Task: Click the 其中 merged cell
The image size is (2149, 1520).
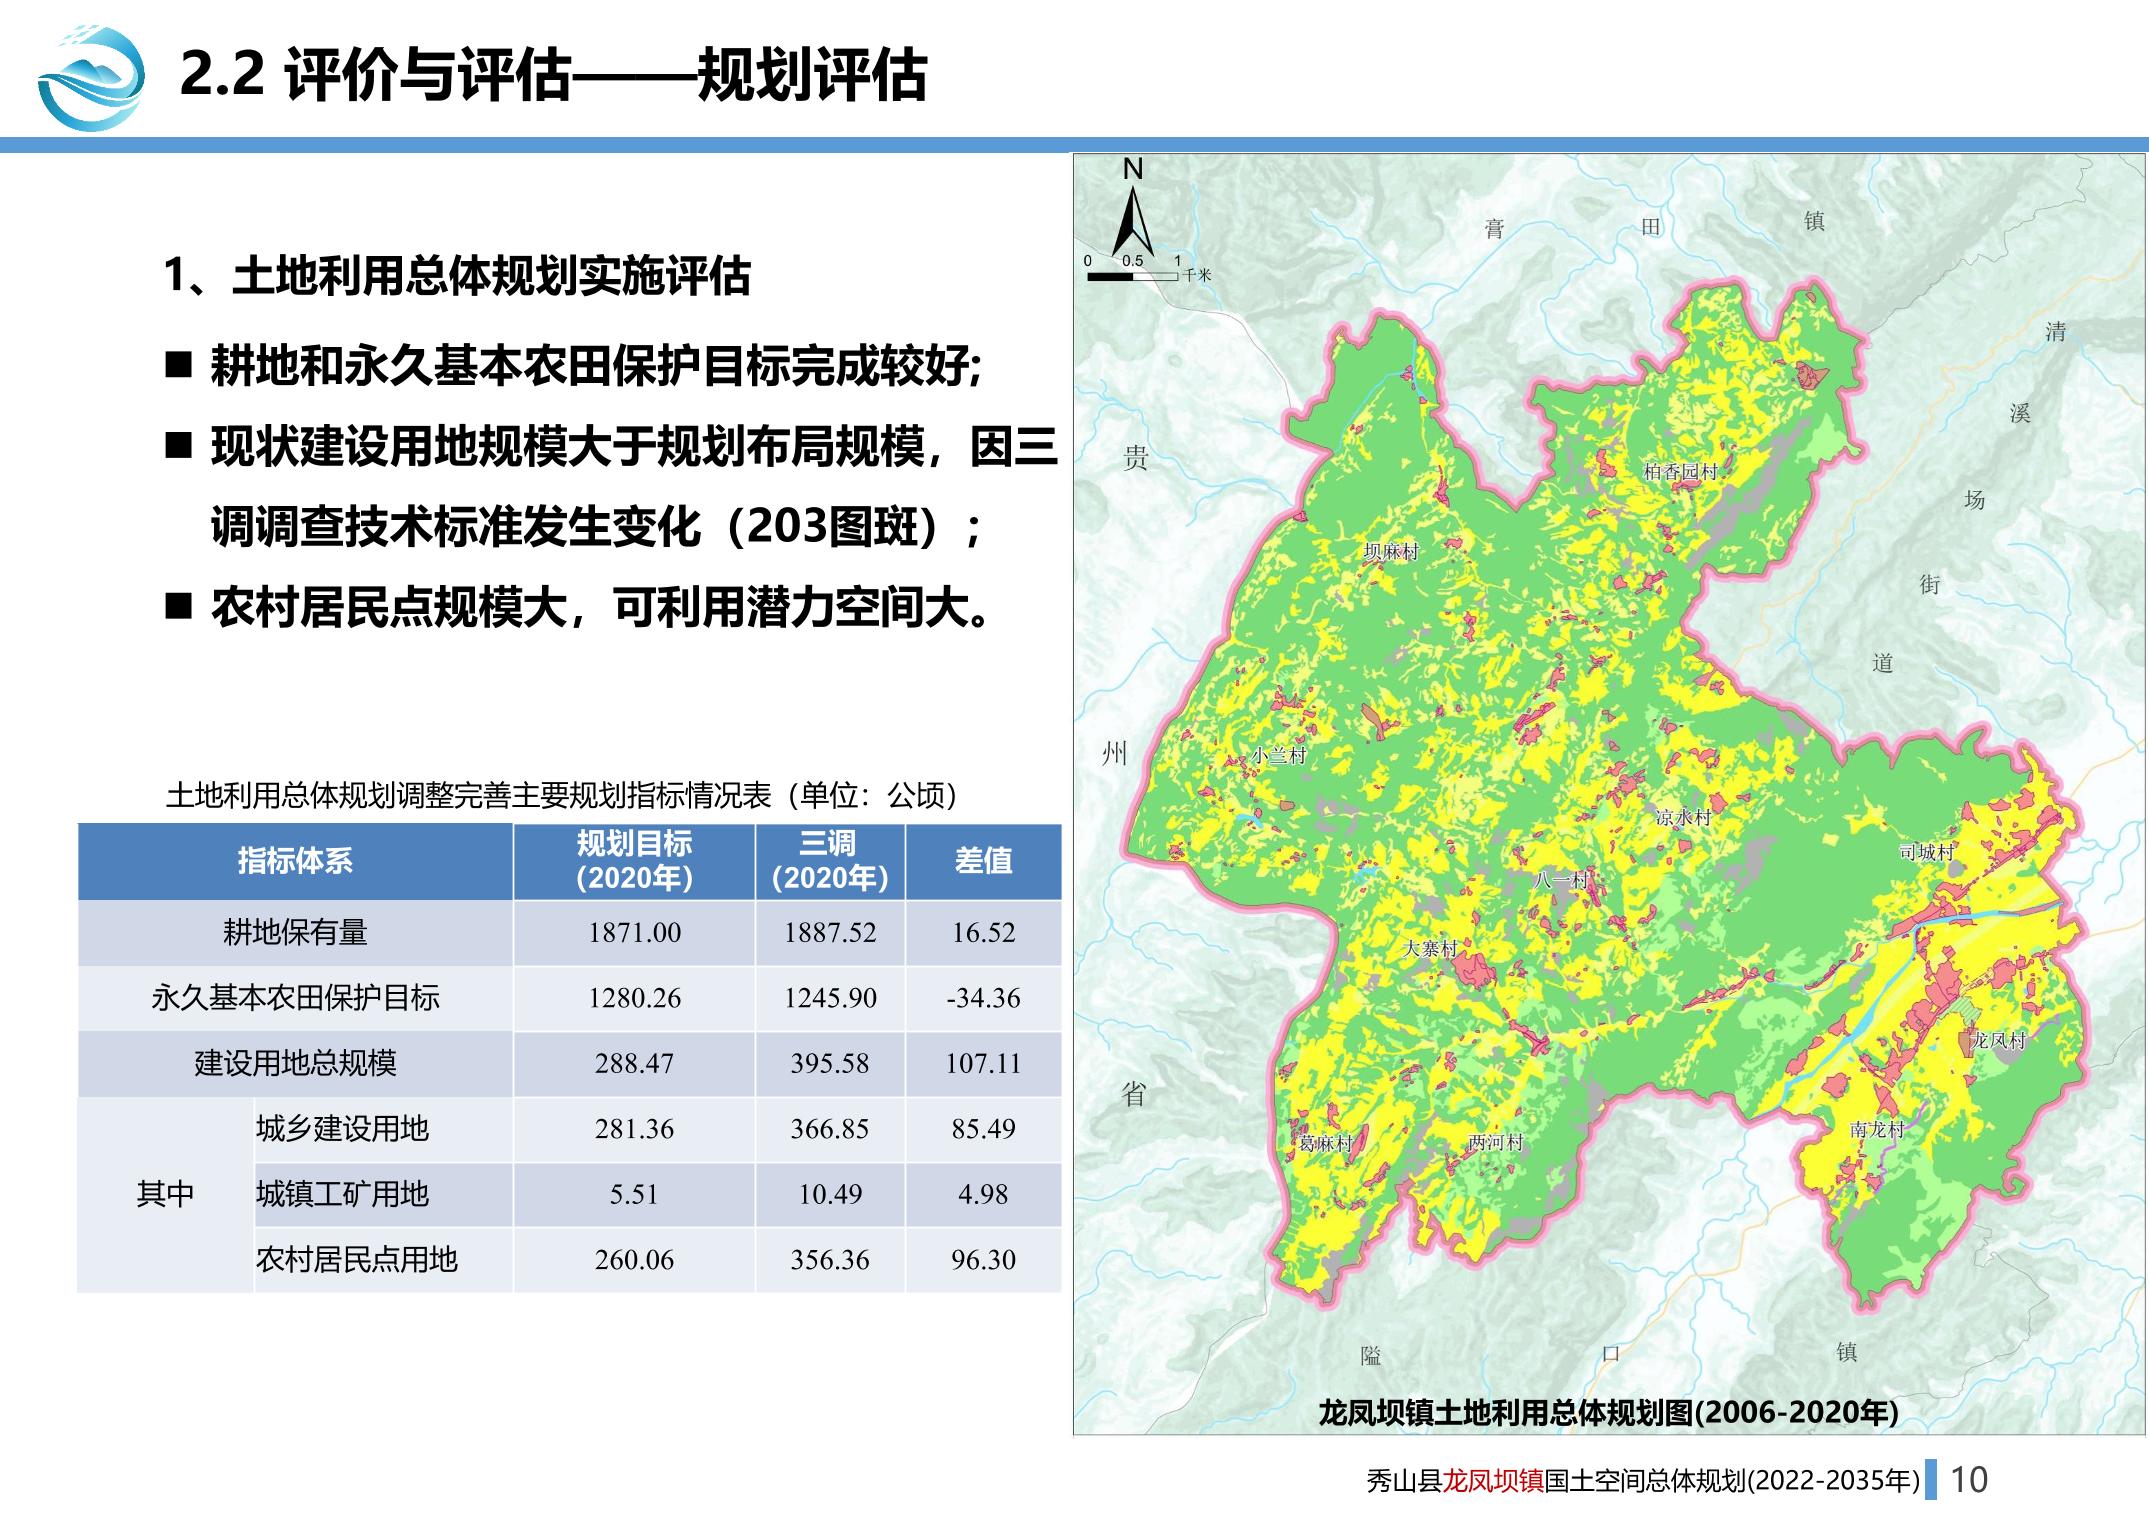Action: point(165,1194)
